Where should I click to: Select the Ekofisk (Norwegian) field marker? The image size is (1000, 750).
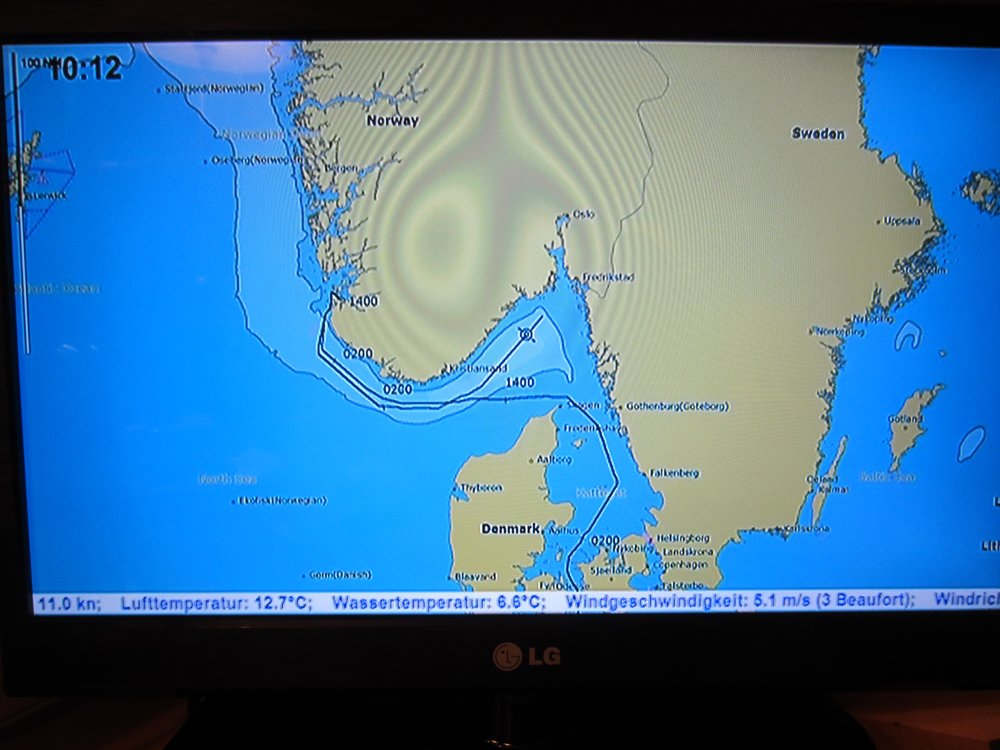pos(234,500)
